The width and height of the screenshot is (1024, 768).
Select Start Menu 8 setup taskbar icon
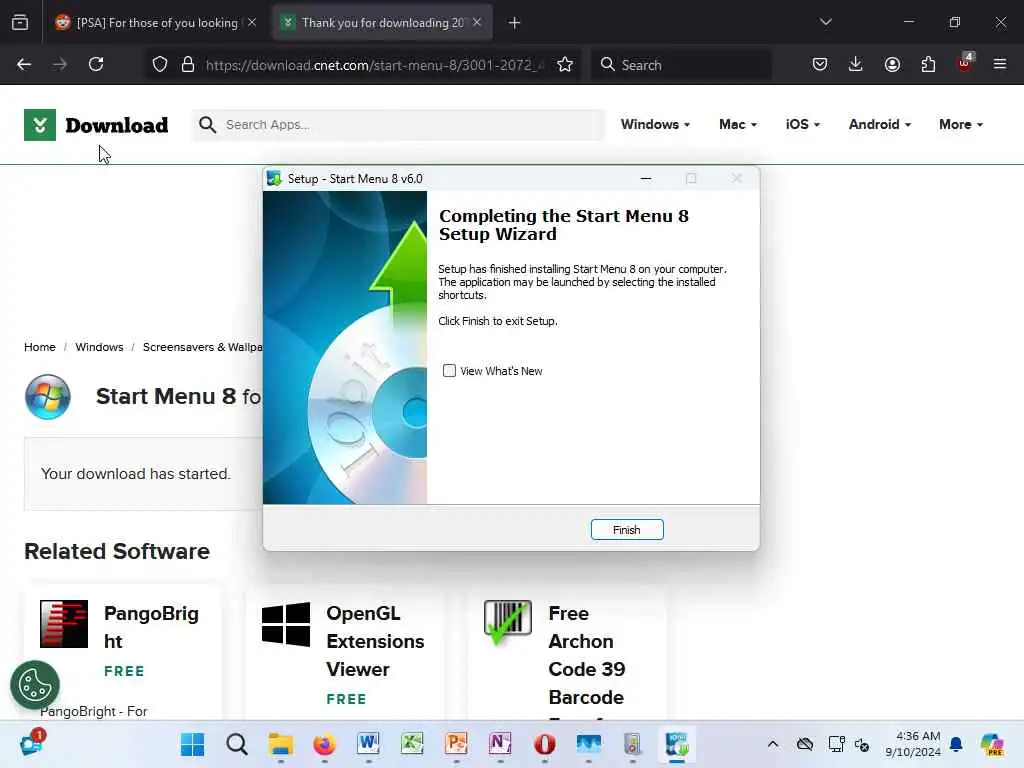677,744
